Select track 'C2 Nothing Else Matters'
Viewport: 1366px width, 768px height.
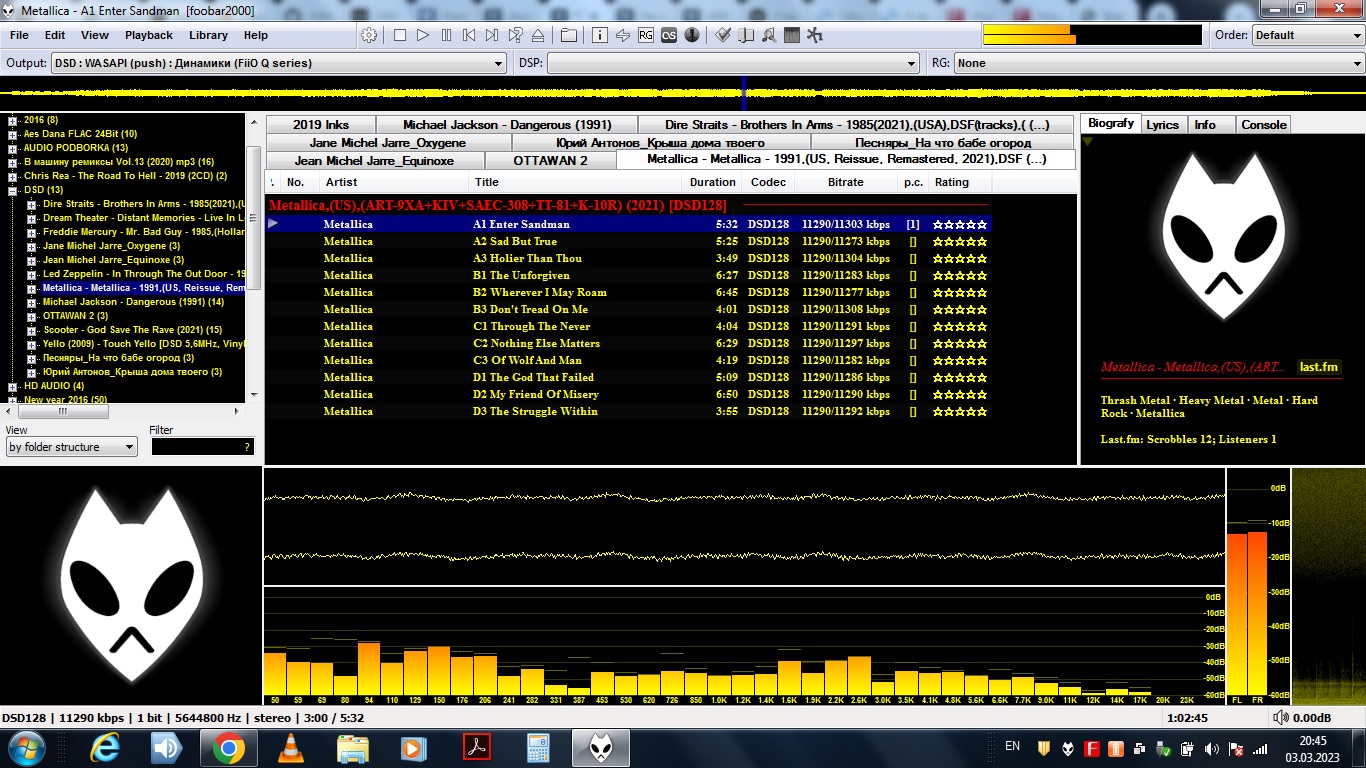pyautogui.click(x=628, y=343)
